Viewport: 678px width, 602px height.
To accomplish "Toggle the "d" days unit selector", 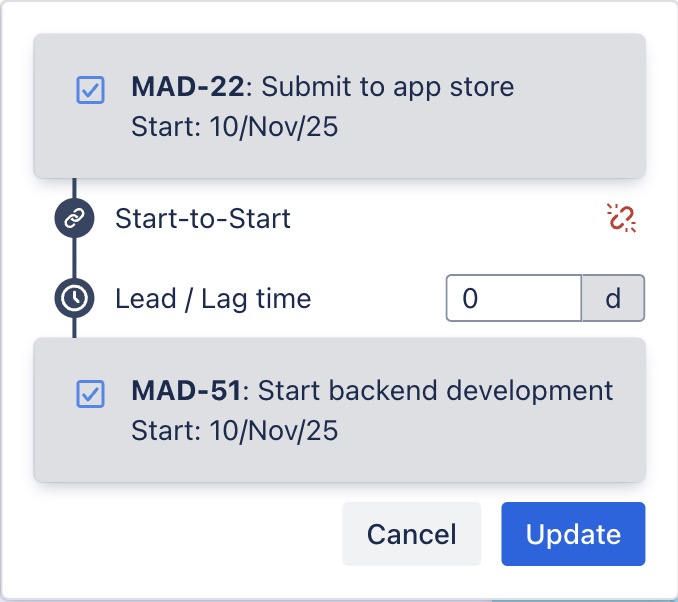I will click(x=613, y=298).
